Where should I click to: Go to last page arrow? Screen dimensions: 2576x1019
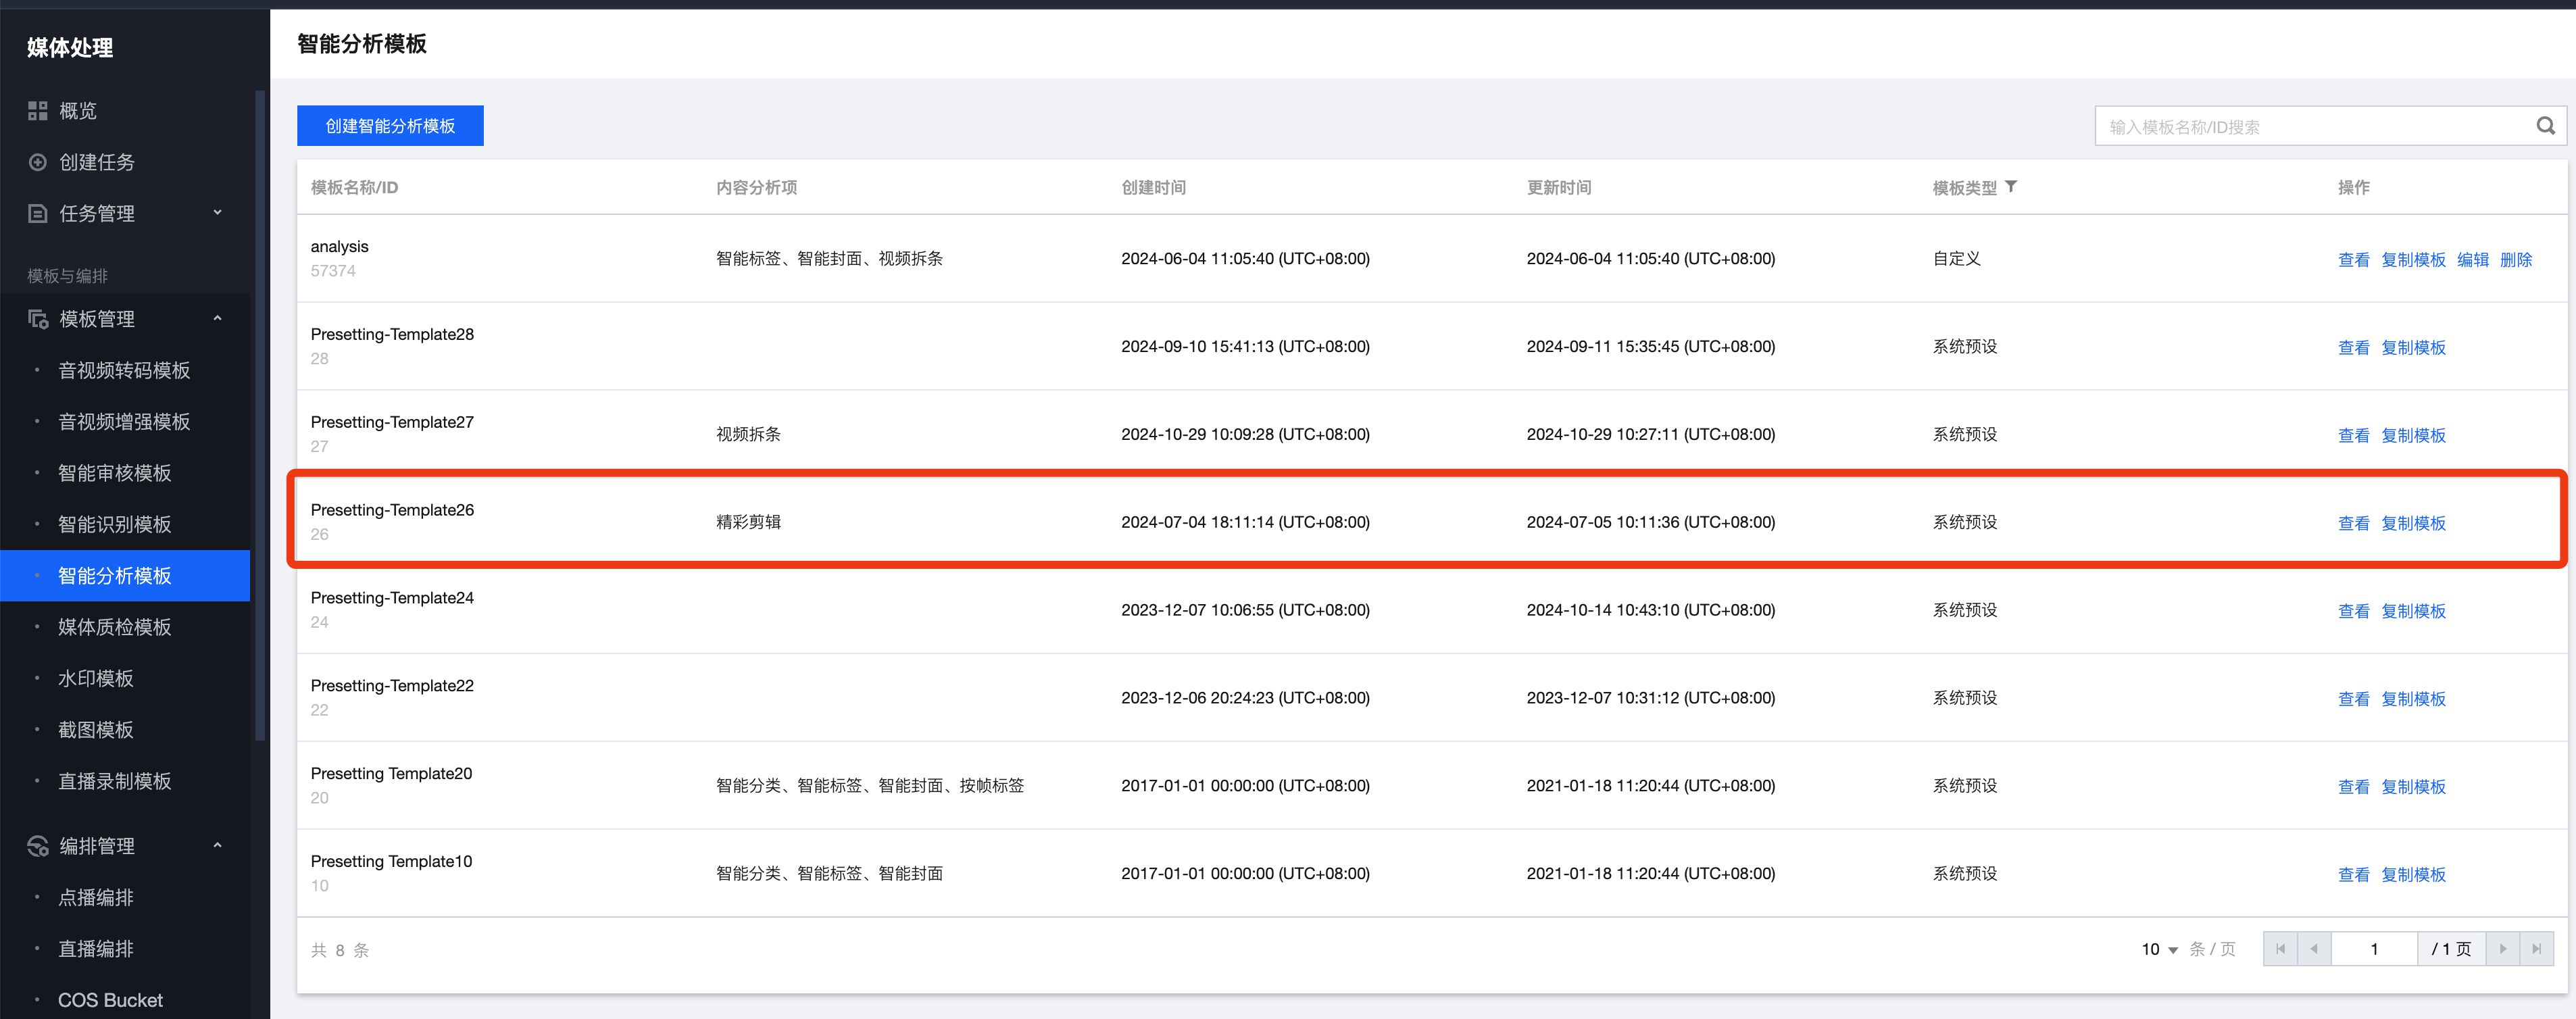point(2536,949)
